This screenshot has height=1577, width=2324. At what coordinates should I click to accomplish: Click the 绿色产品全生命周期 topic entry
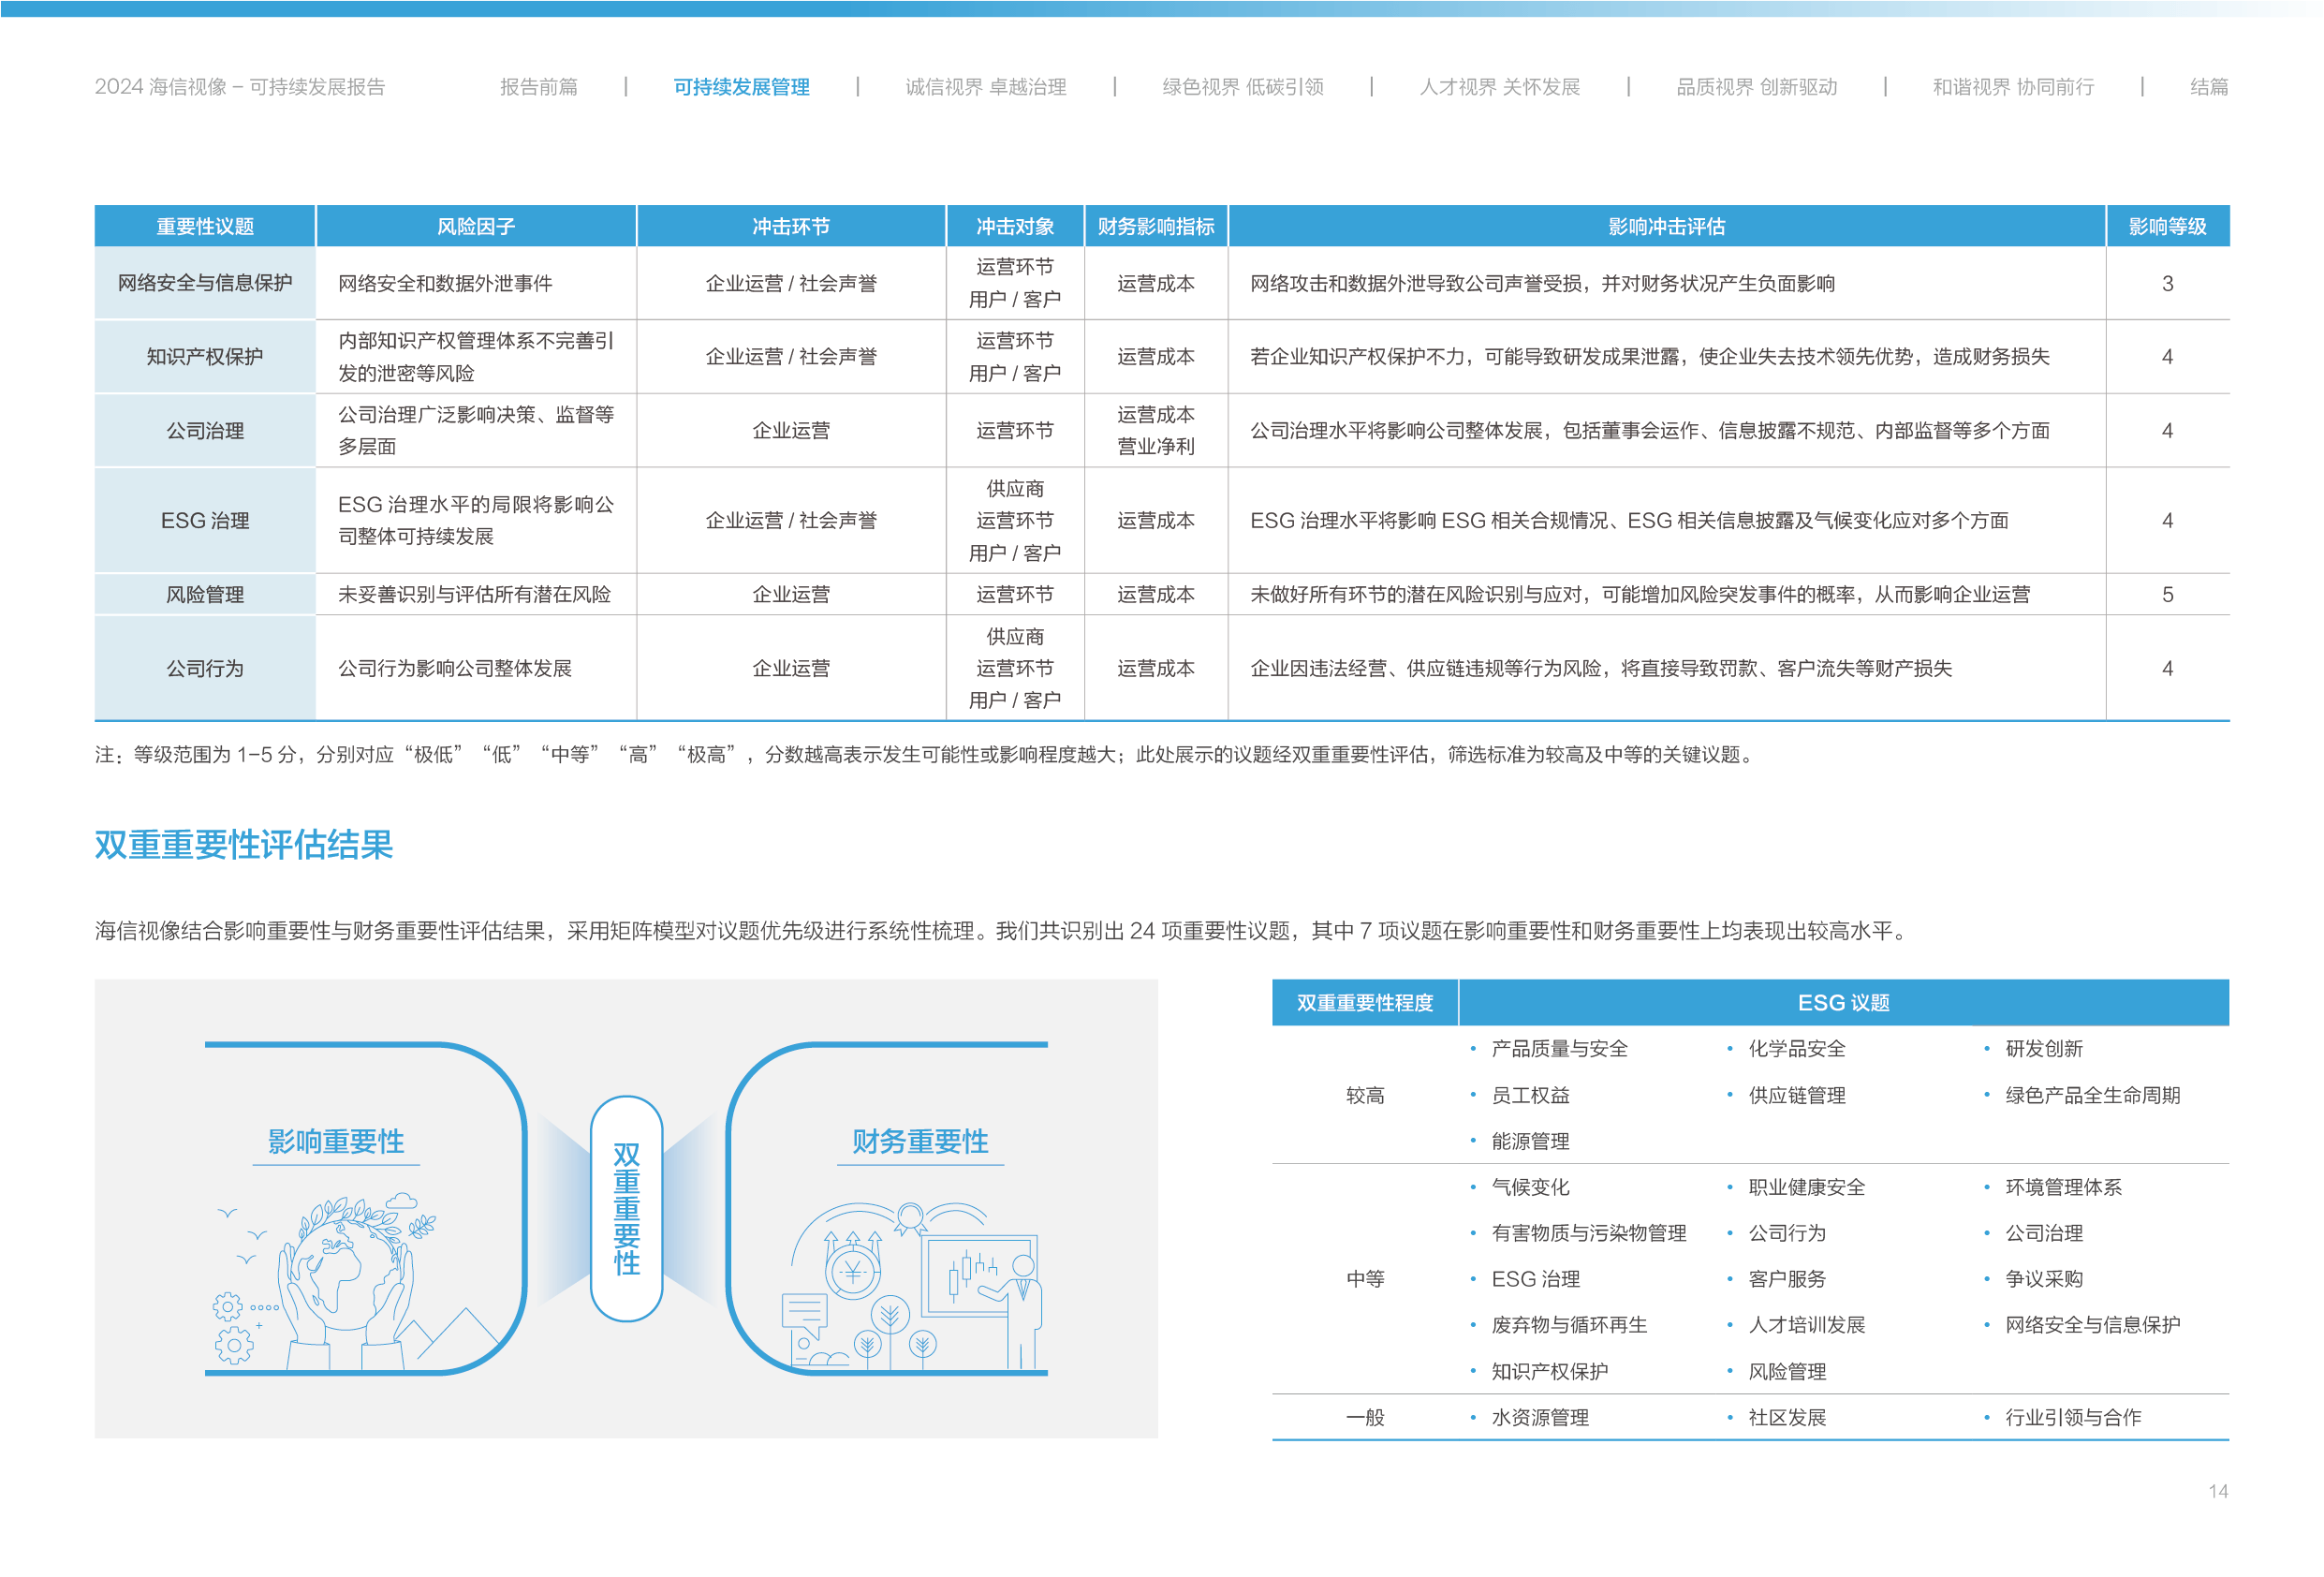pyautogui.click(x=2091, y=1095)
